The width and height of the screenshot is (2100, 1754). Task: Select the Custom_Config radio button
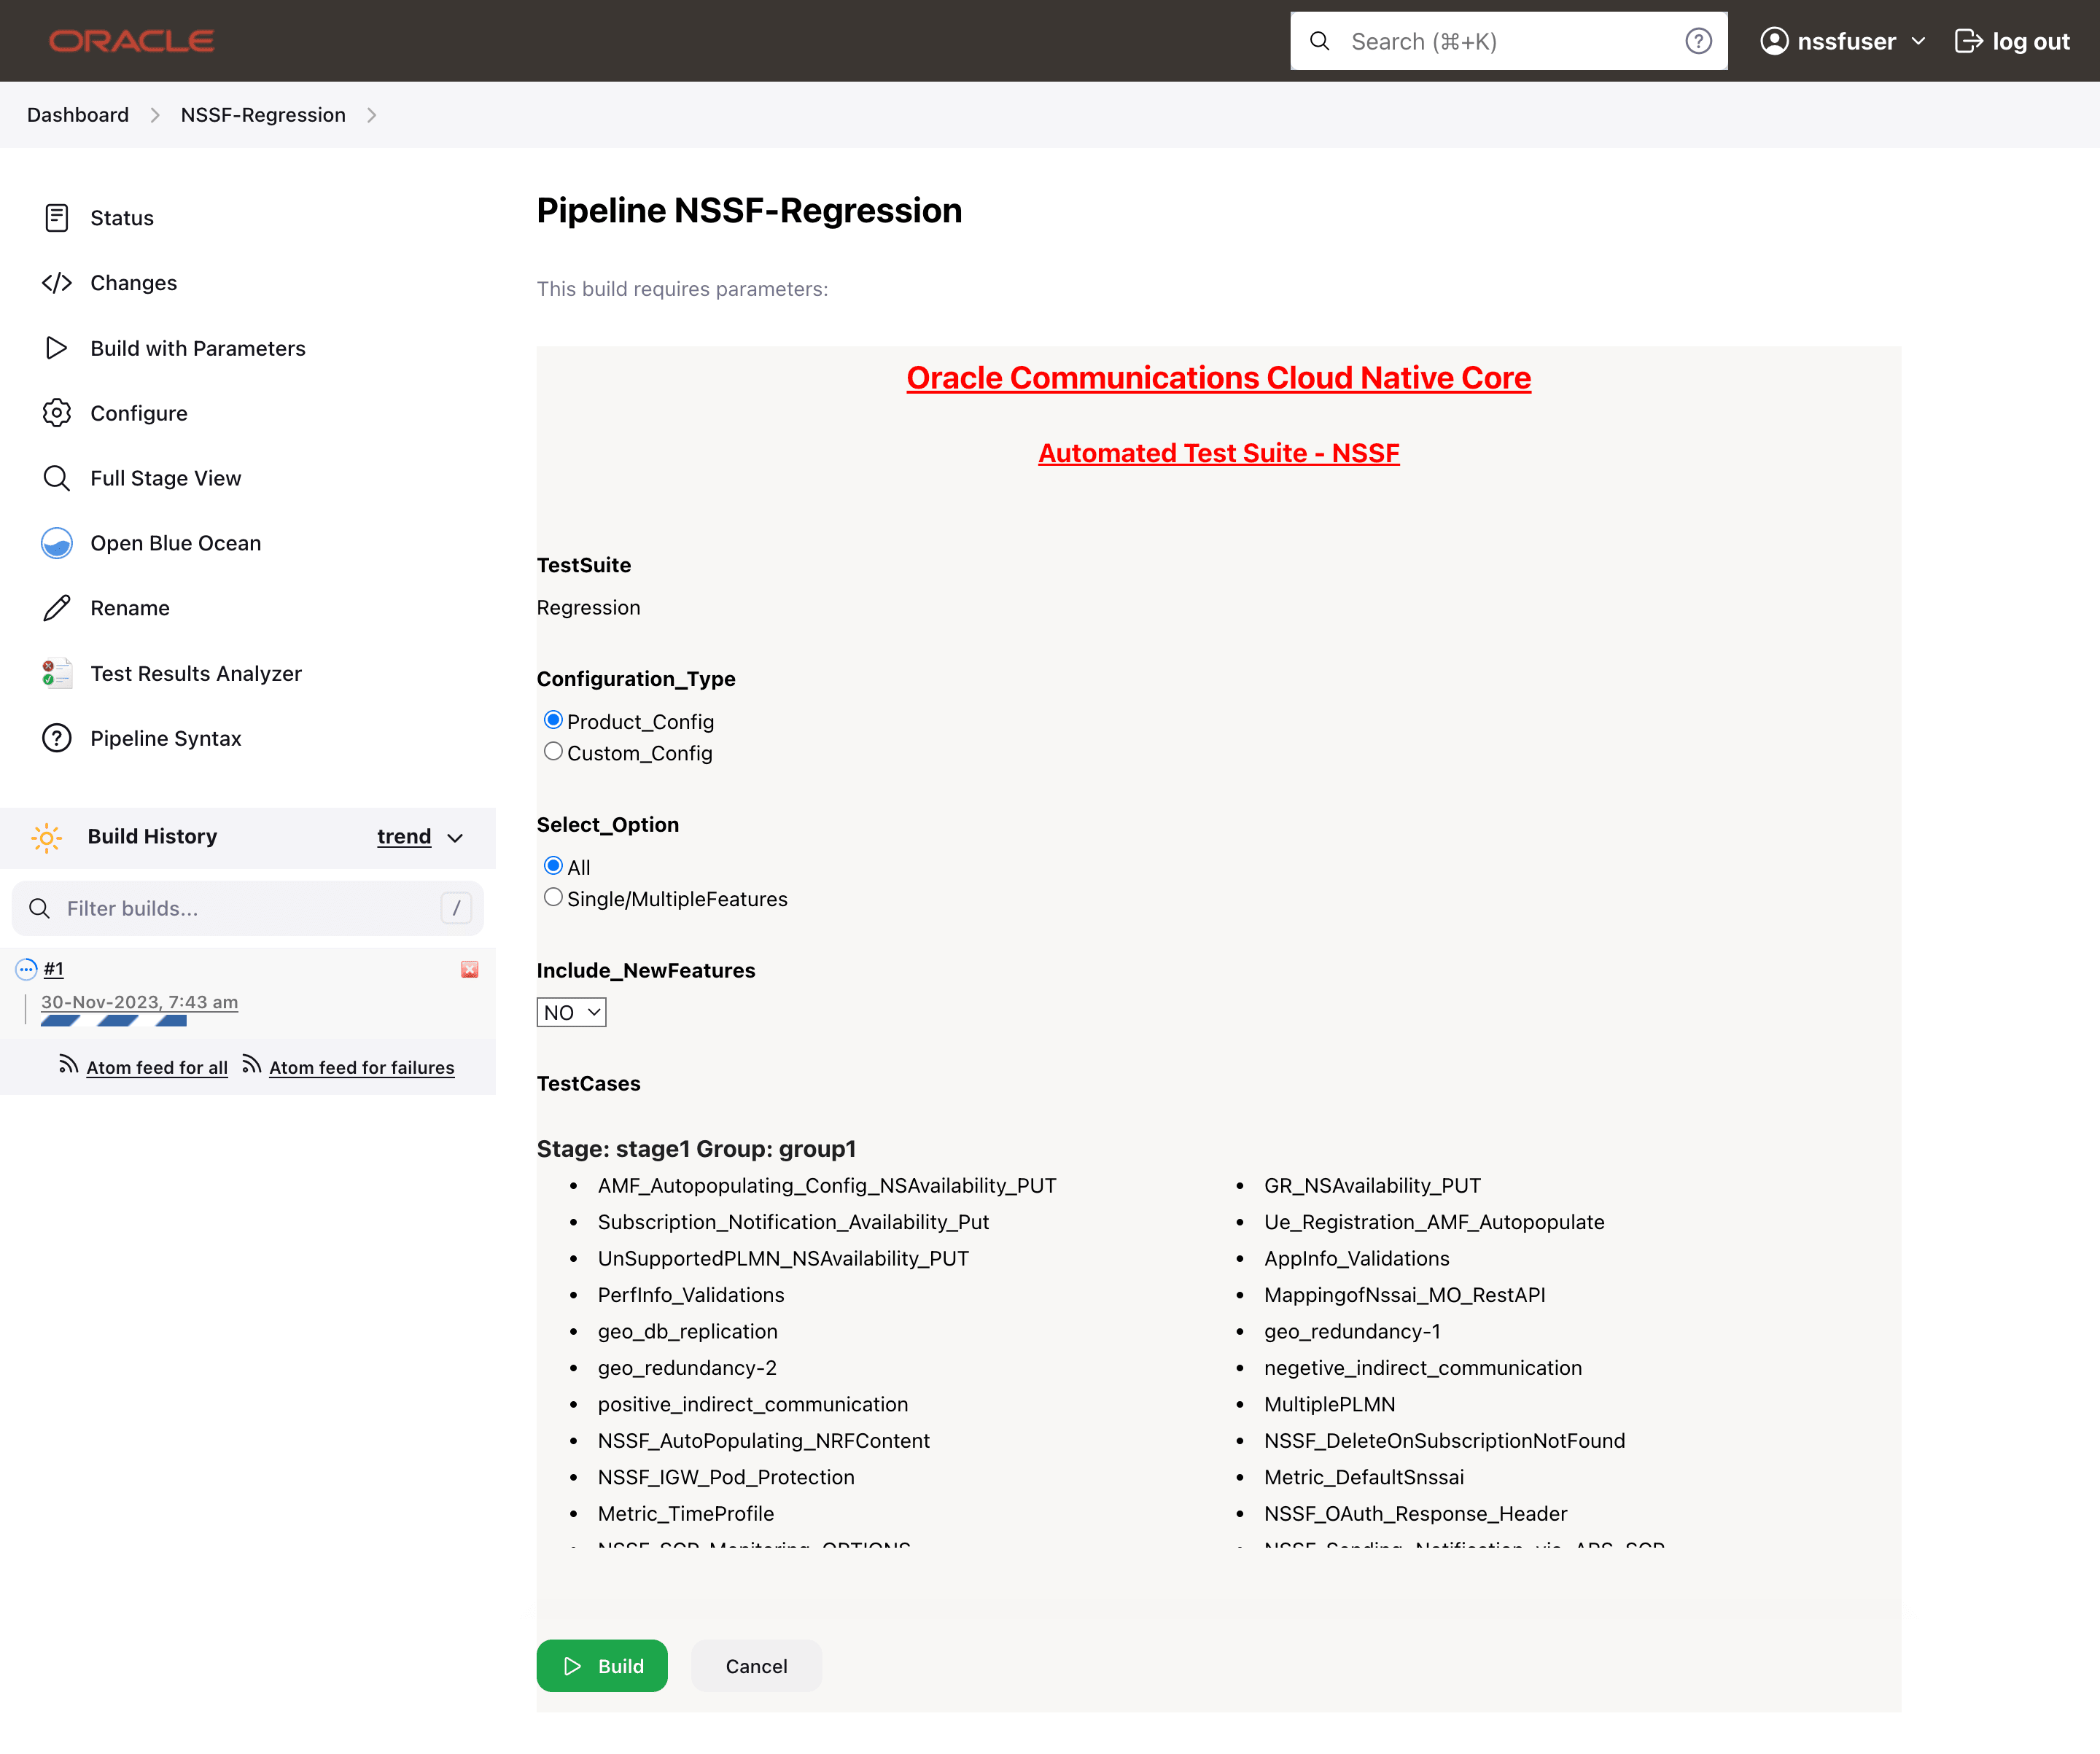(x=553, y=751)
